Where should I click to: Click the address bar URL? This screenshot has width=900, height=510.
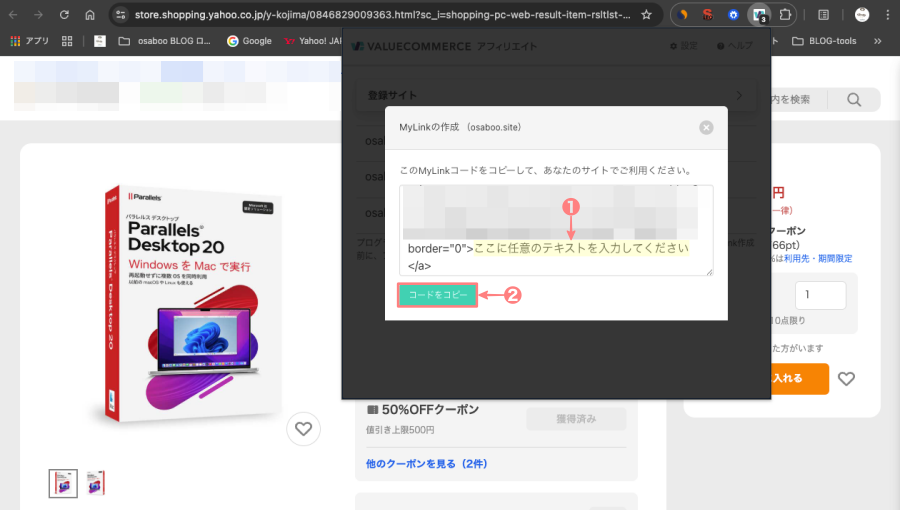pyautogui.click(x=382, y=15)
